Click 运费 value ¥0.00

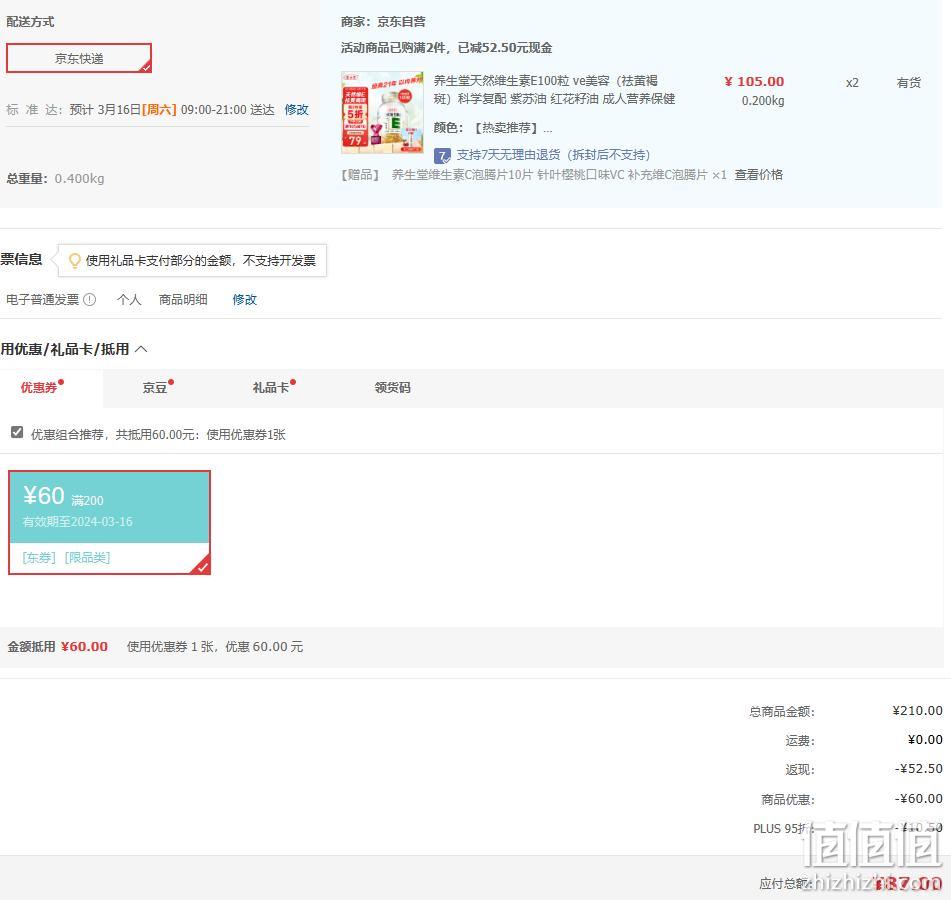tap(926, 740)
